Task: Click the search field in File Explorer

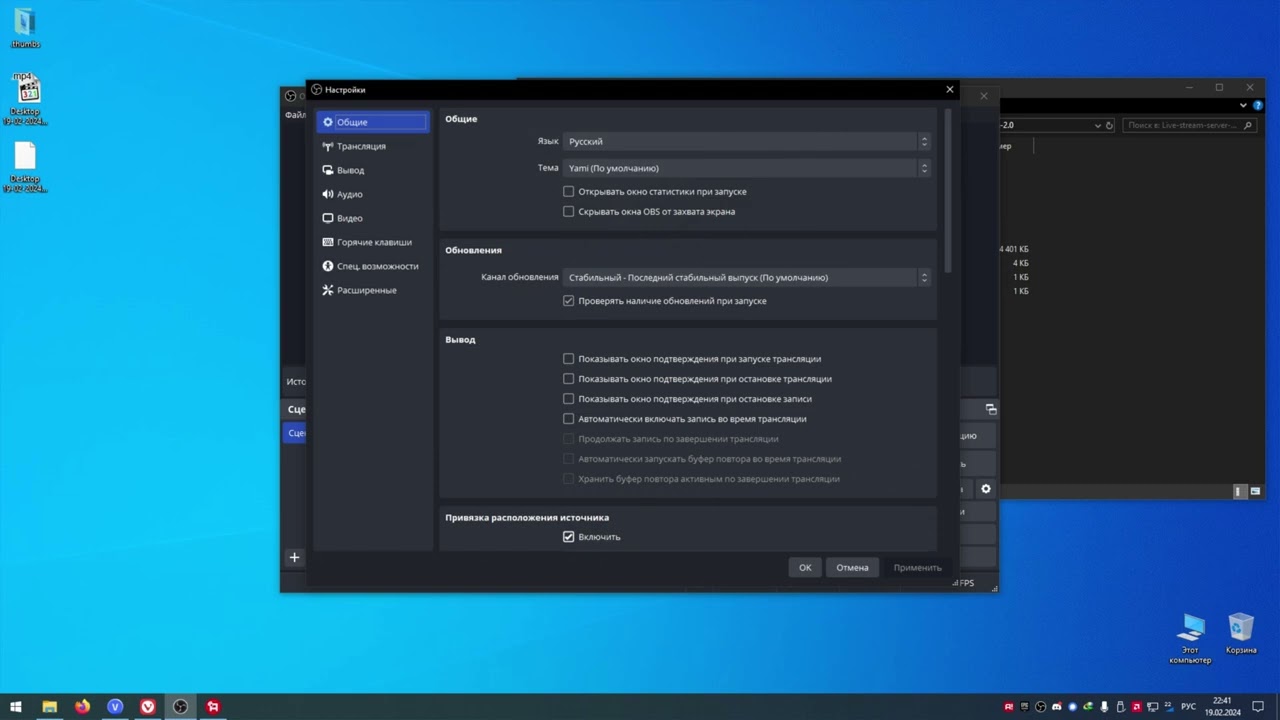Action: (x=1192, y=125)
